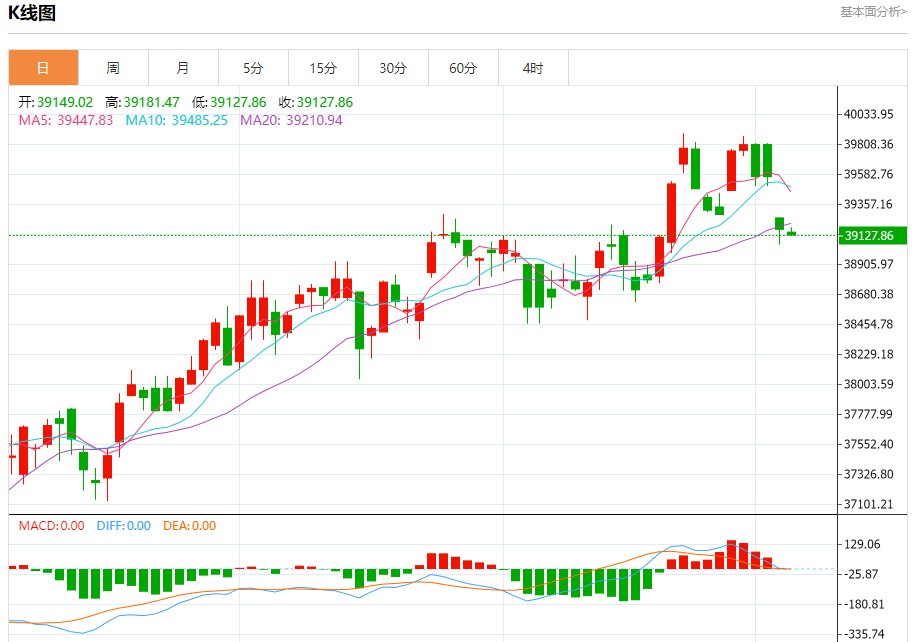The height and width of the screenshot is (642, 918).
Task: Open the 15分 interval tab
Action: [x=323, y=68]
